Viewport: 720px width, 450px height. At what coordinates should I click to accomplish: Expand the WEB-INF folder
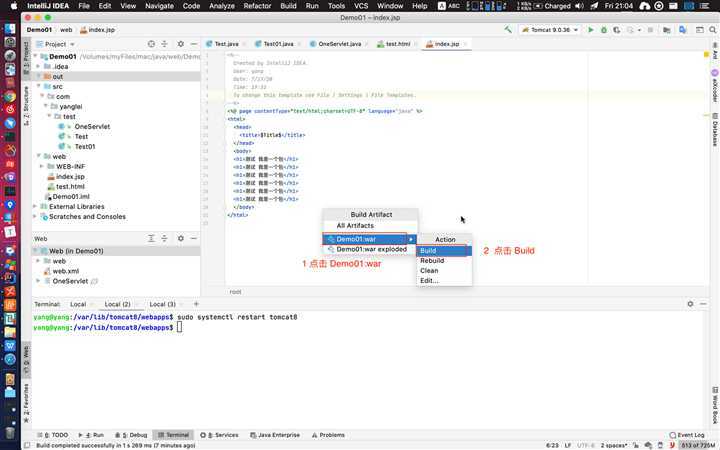(x=42, y=166)
